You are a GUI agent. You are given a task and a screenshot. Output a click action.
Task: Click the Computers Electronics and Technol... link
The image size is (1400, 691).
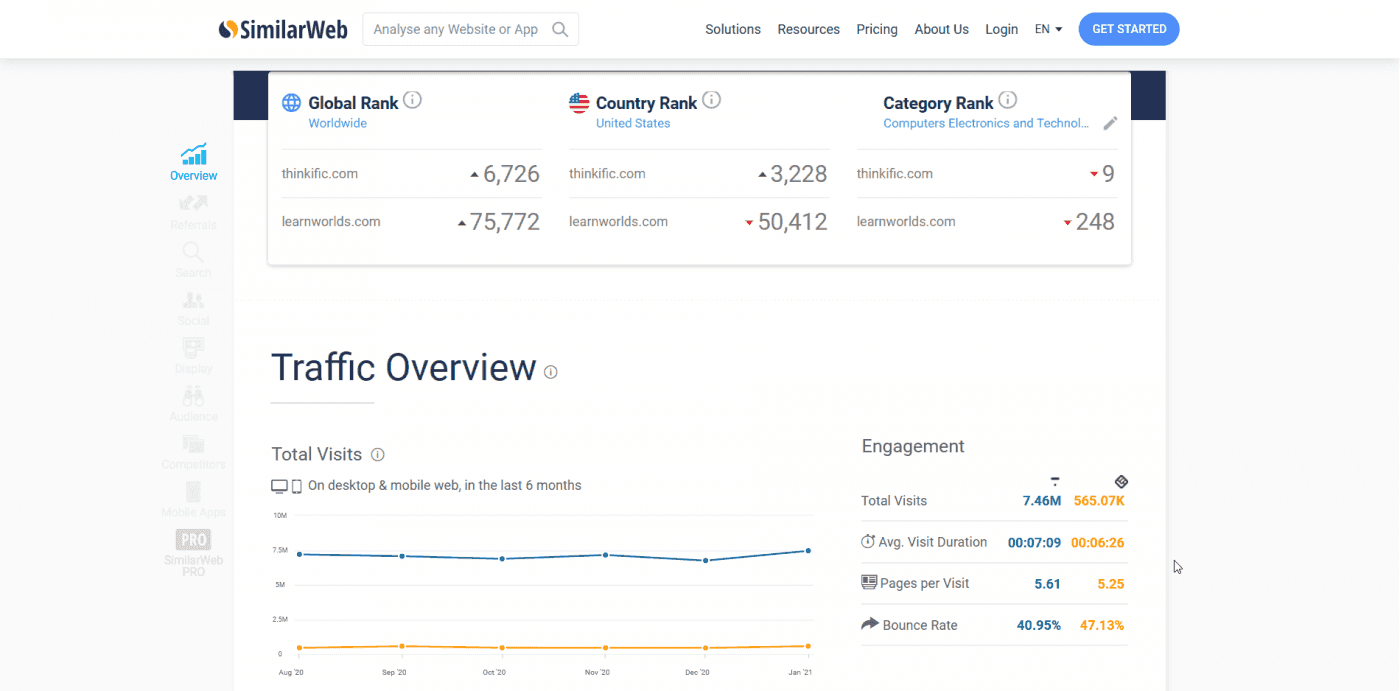click(986, 123)
